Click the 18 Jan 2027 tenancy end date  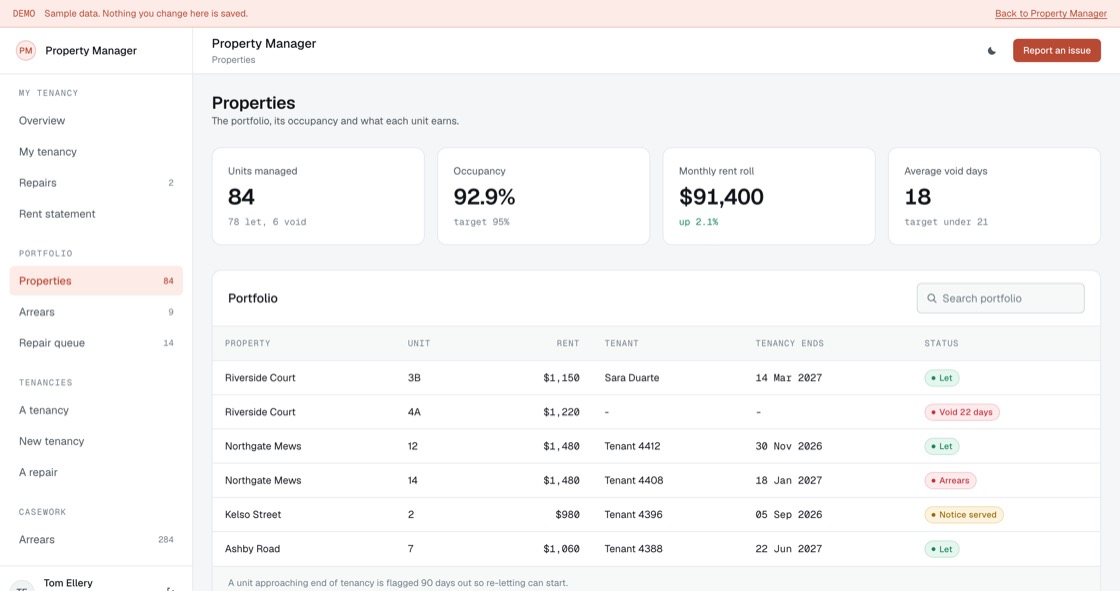coord(789,481)
